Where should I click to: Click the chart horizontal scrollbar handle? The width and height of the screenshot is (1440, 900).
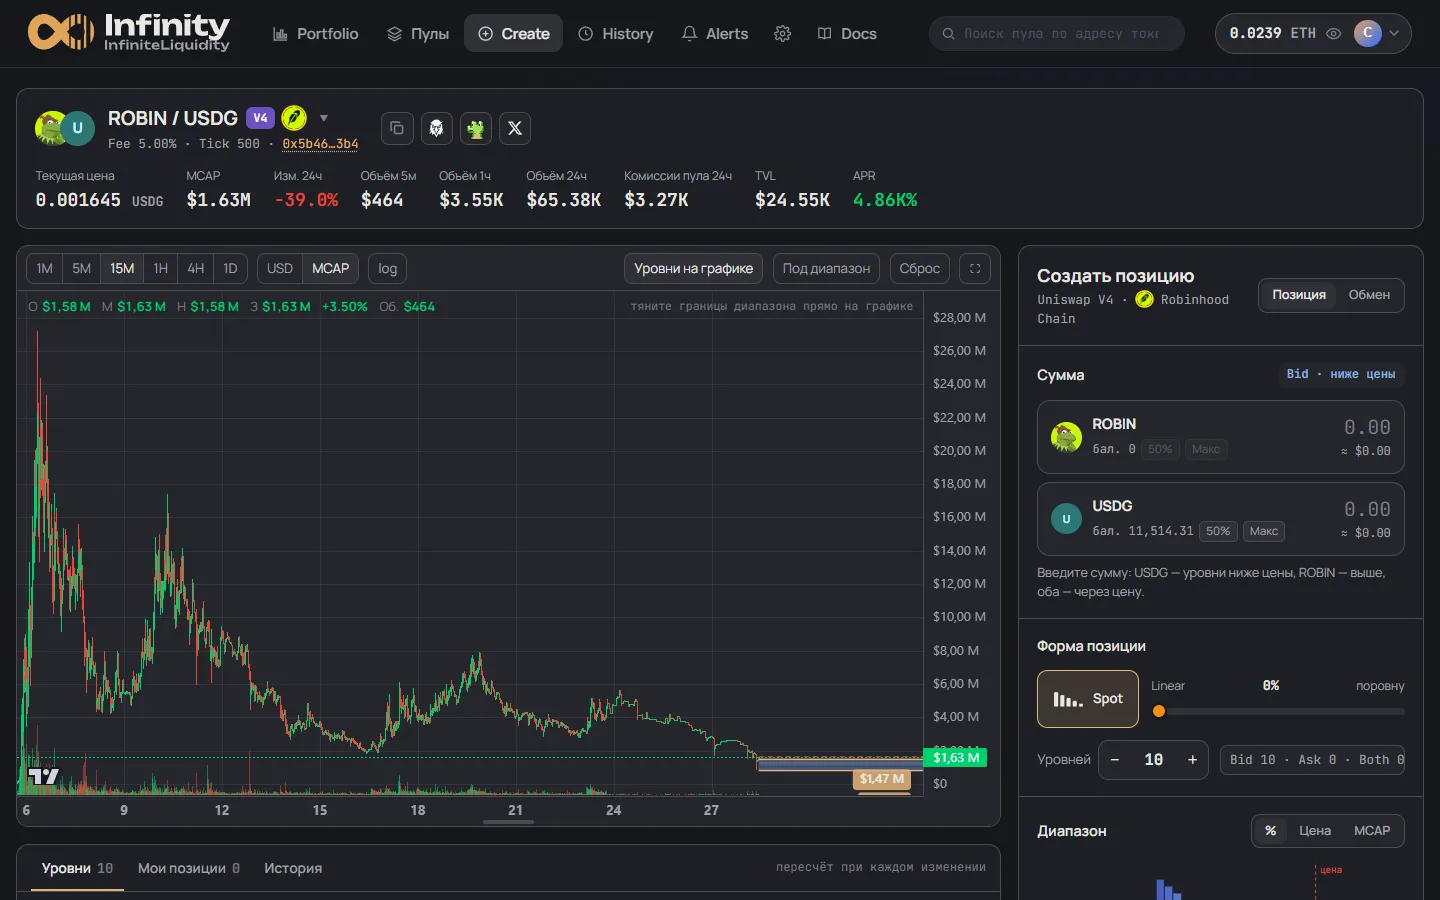(508, 822)
